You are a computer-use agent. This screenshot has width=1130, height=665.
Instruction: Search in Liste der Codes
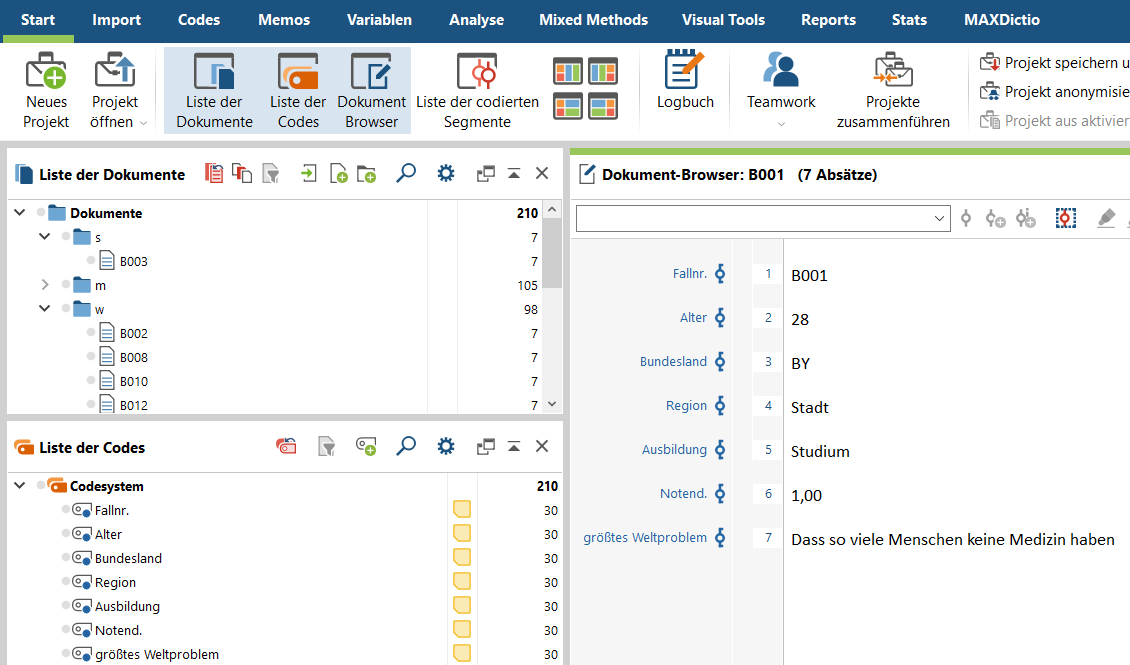click(x=406, y=447)
